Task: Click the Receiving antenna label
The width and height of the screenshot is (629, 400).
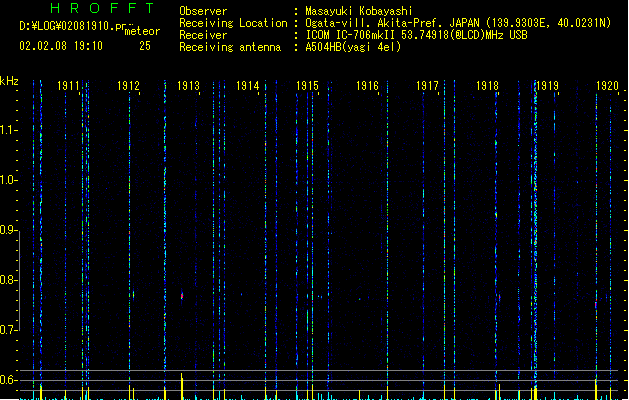Action: pyautogui.click(x=230, y=47)
